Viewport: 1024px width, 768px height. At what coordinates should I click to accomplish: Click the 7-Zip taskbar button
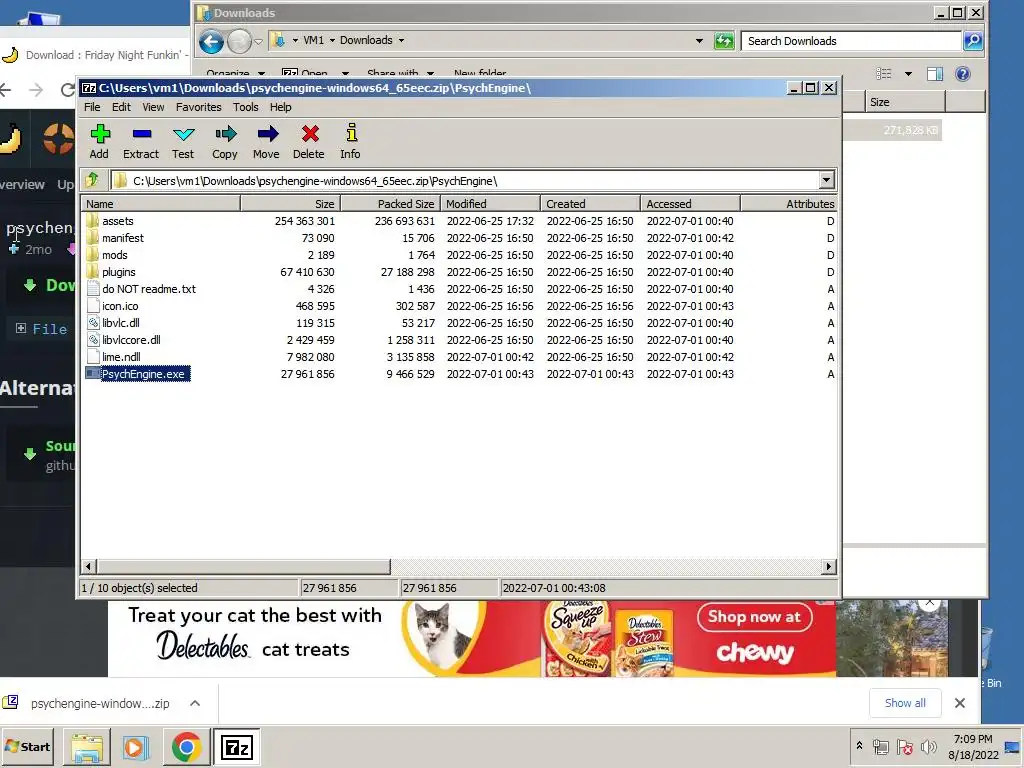point(236,747)
